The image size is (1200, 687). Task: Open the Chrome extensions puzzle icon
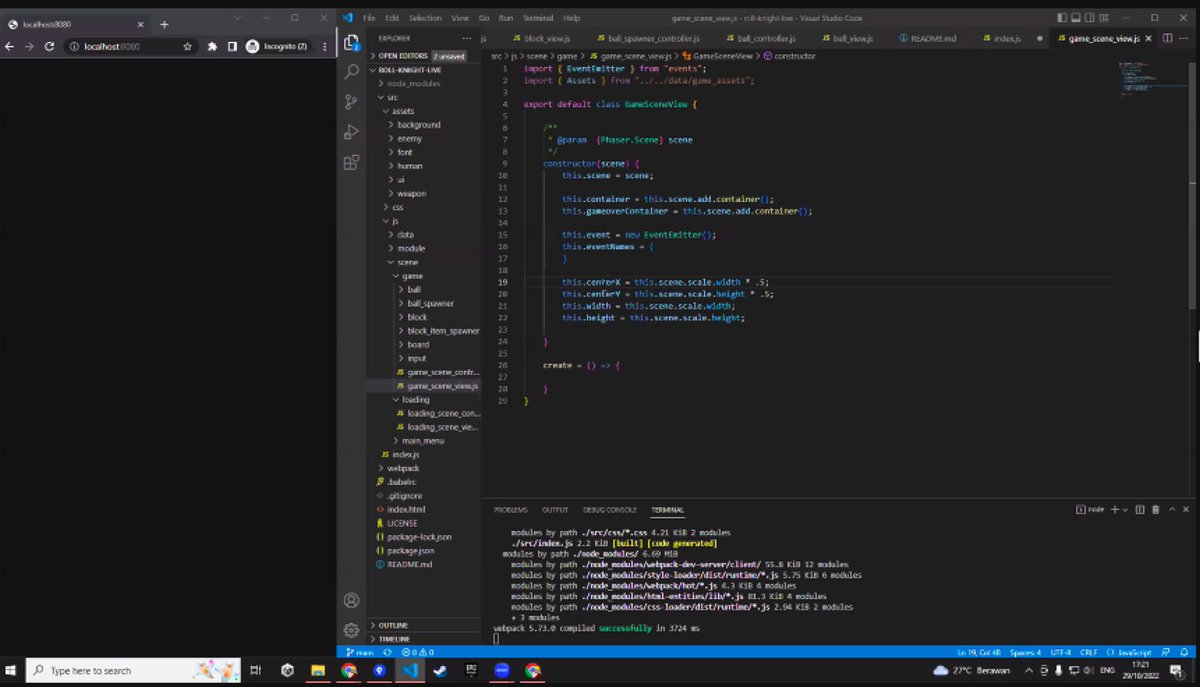pyautogui.click(x=212, y=46)
